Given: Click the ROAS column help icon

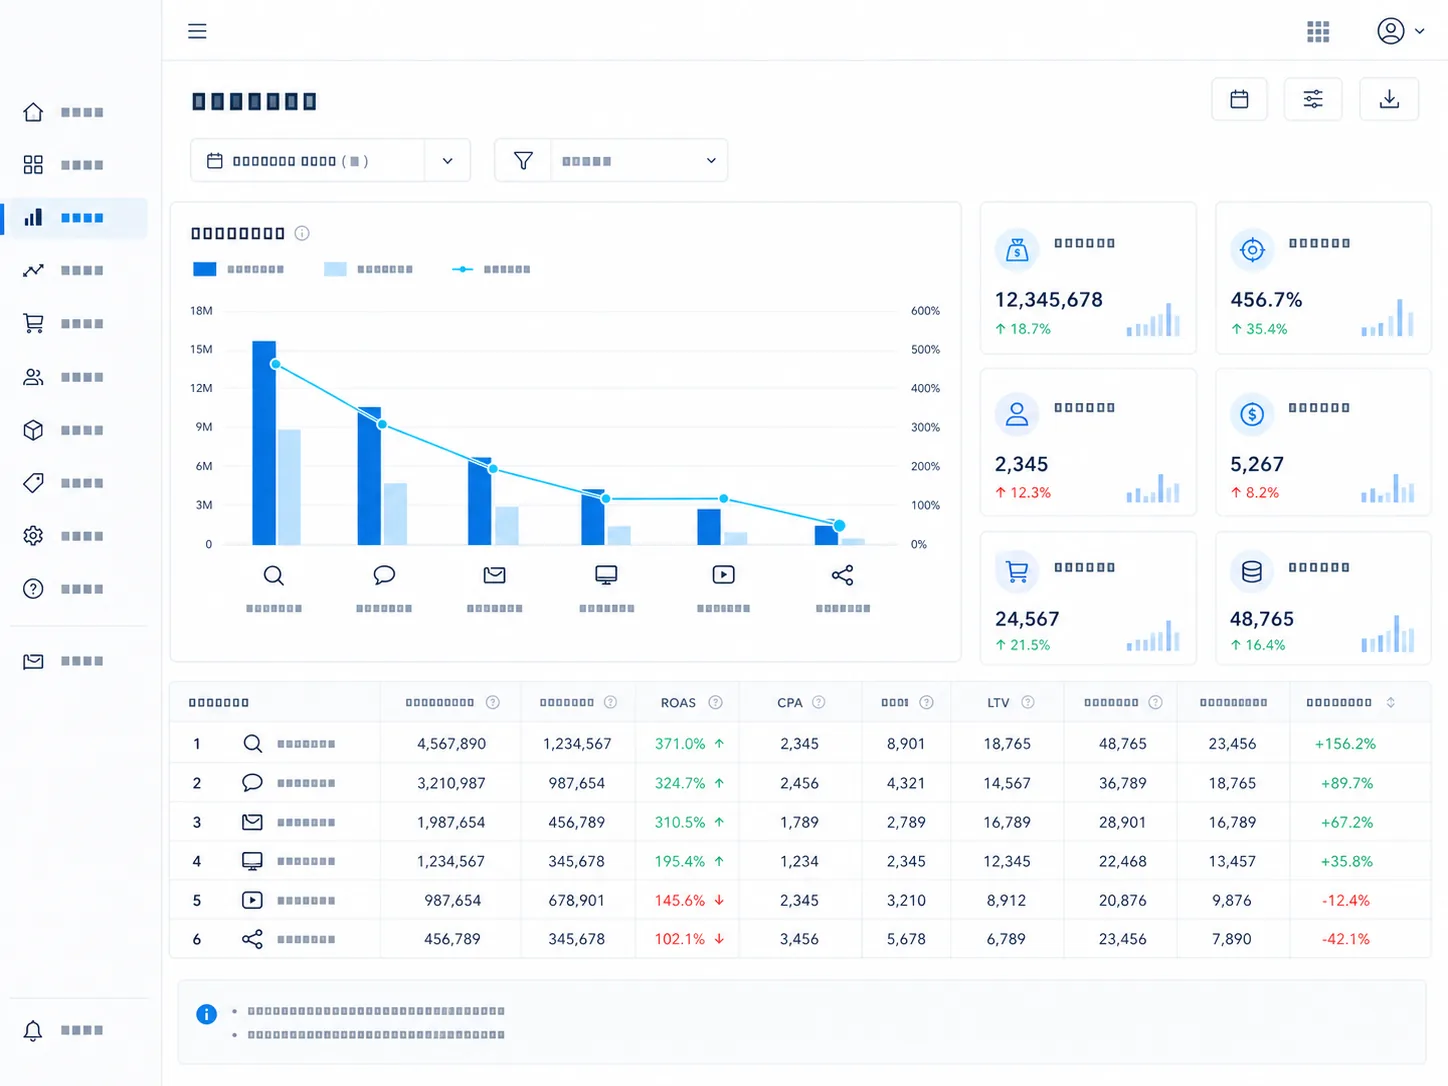Looking at the screenshot, I should pos(715,703).
